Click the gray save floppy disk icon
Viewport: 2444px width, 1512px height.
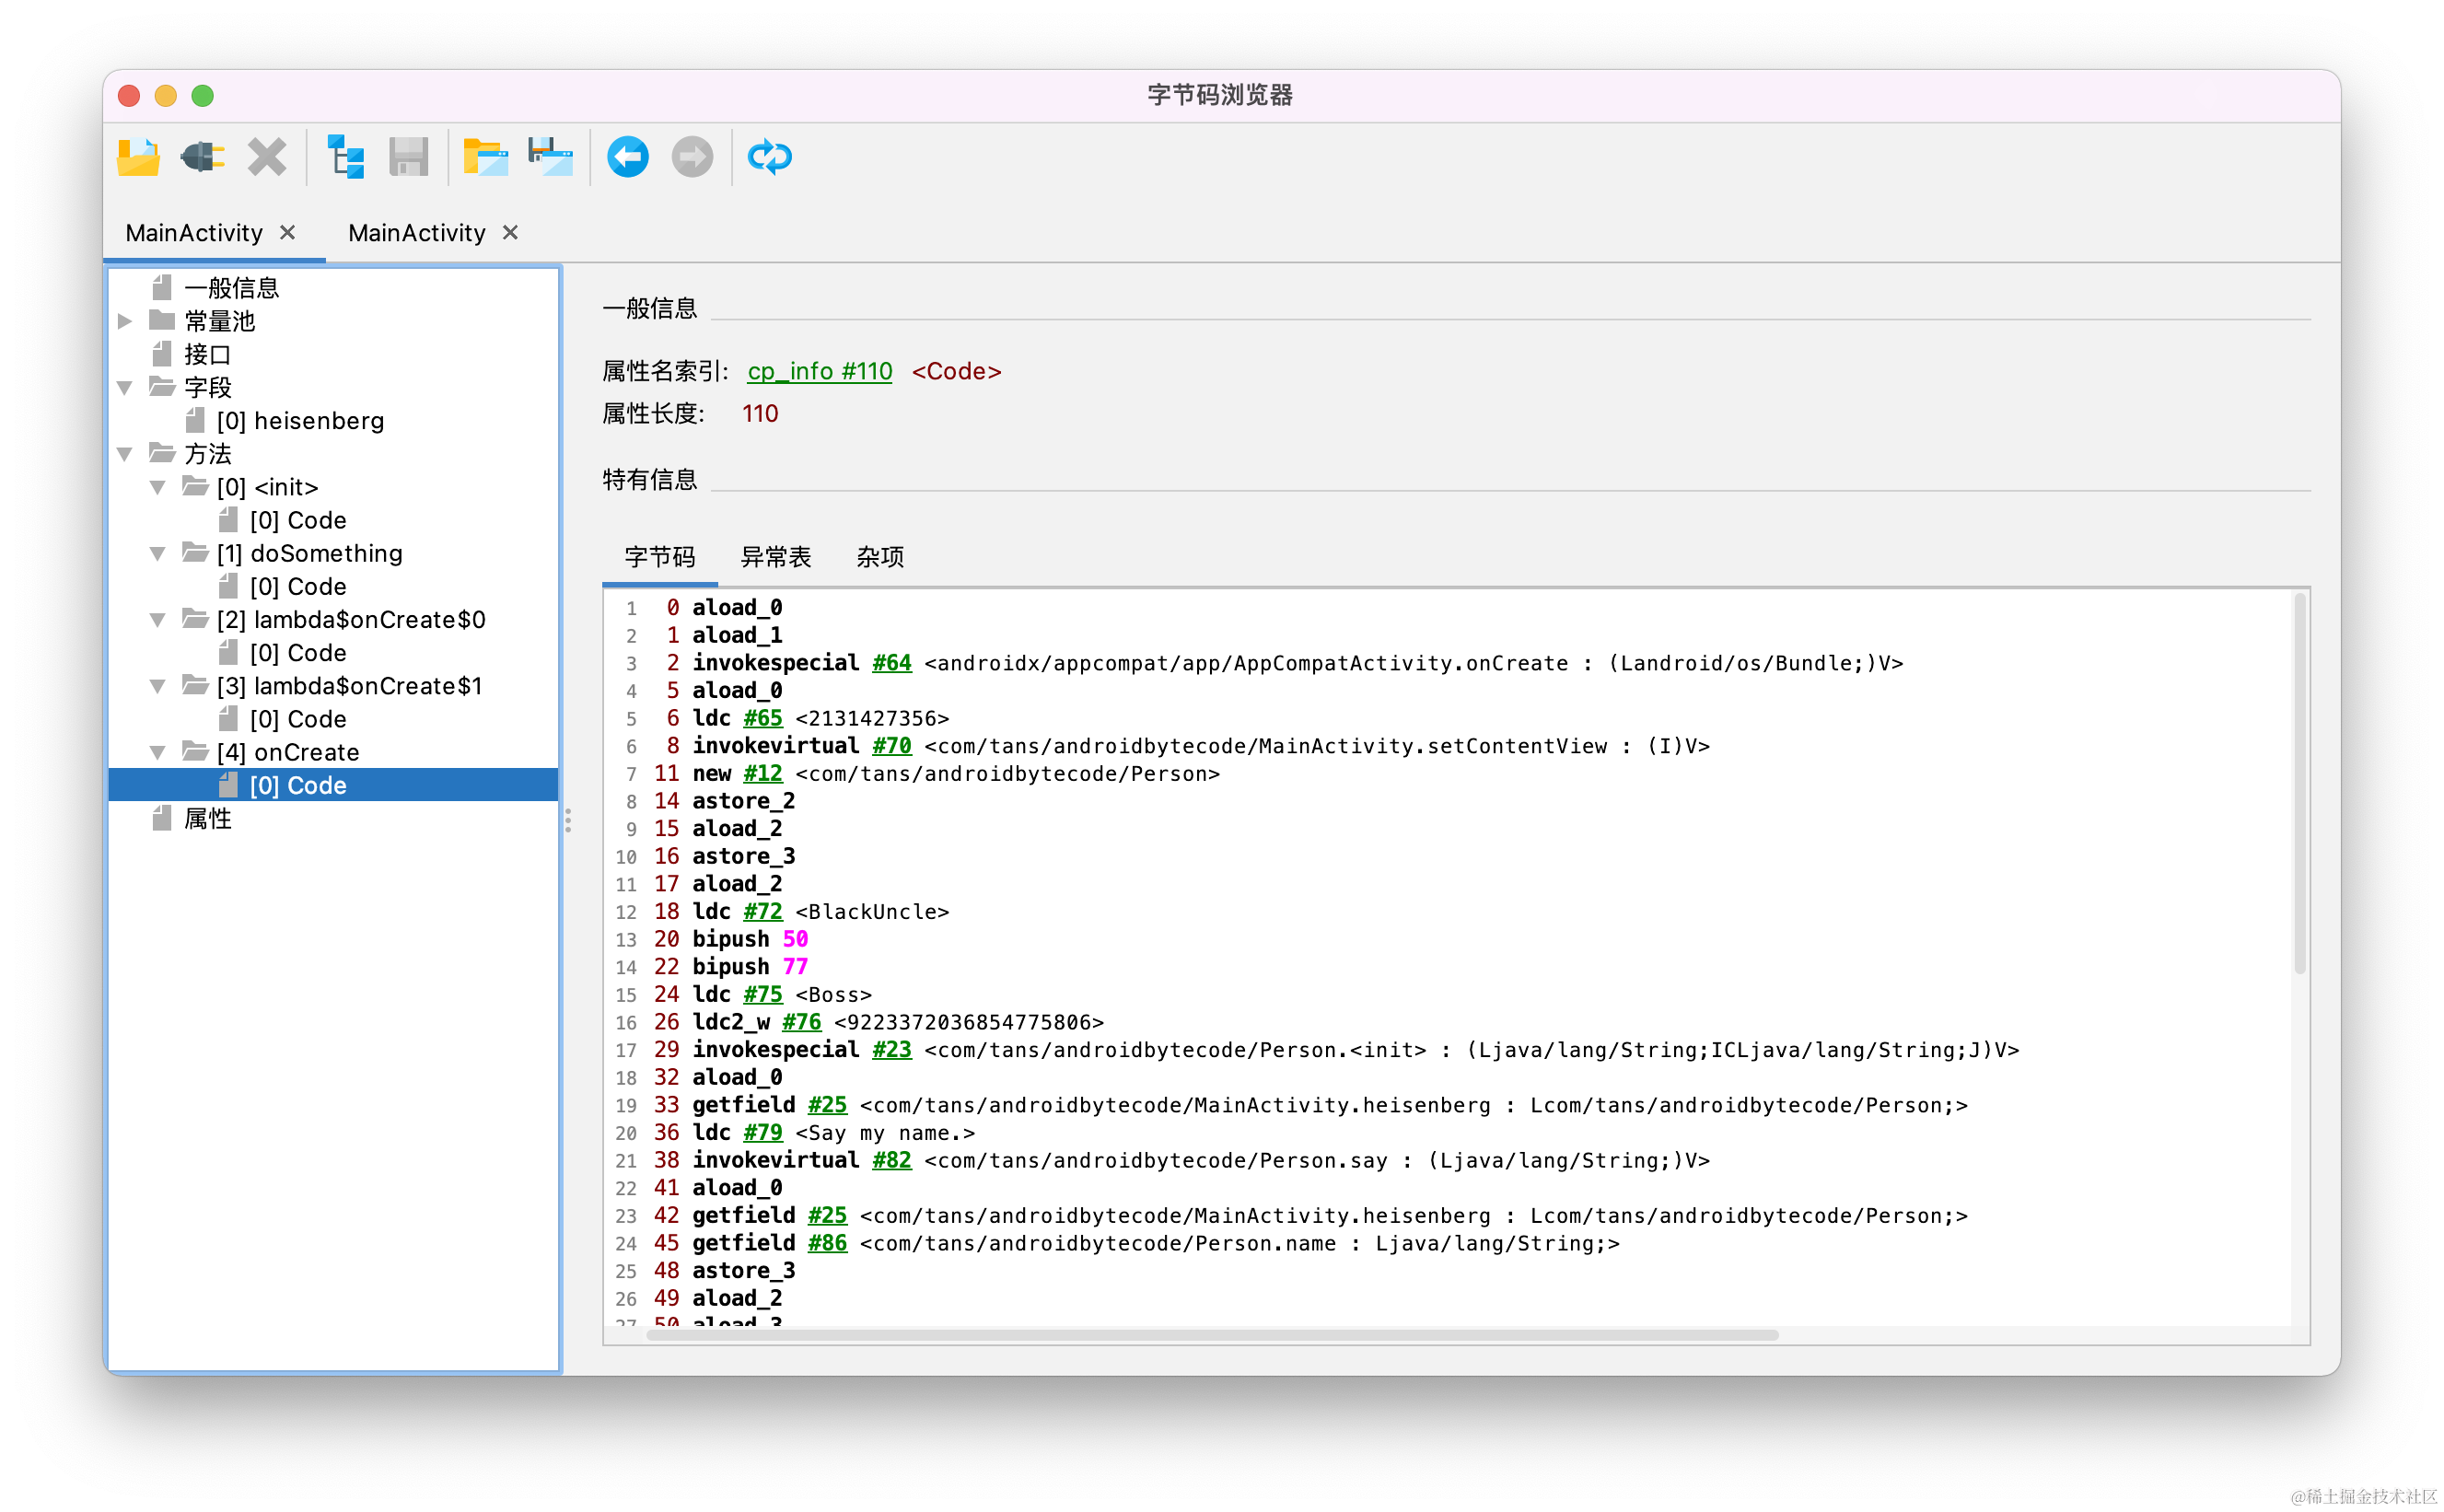point(409,157)
